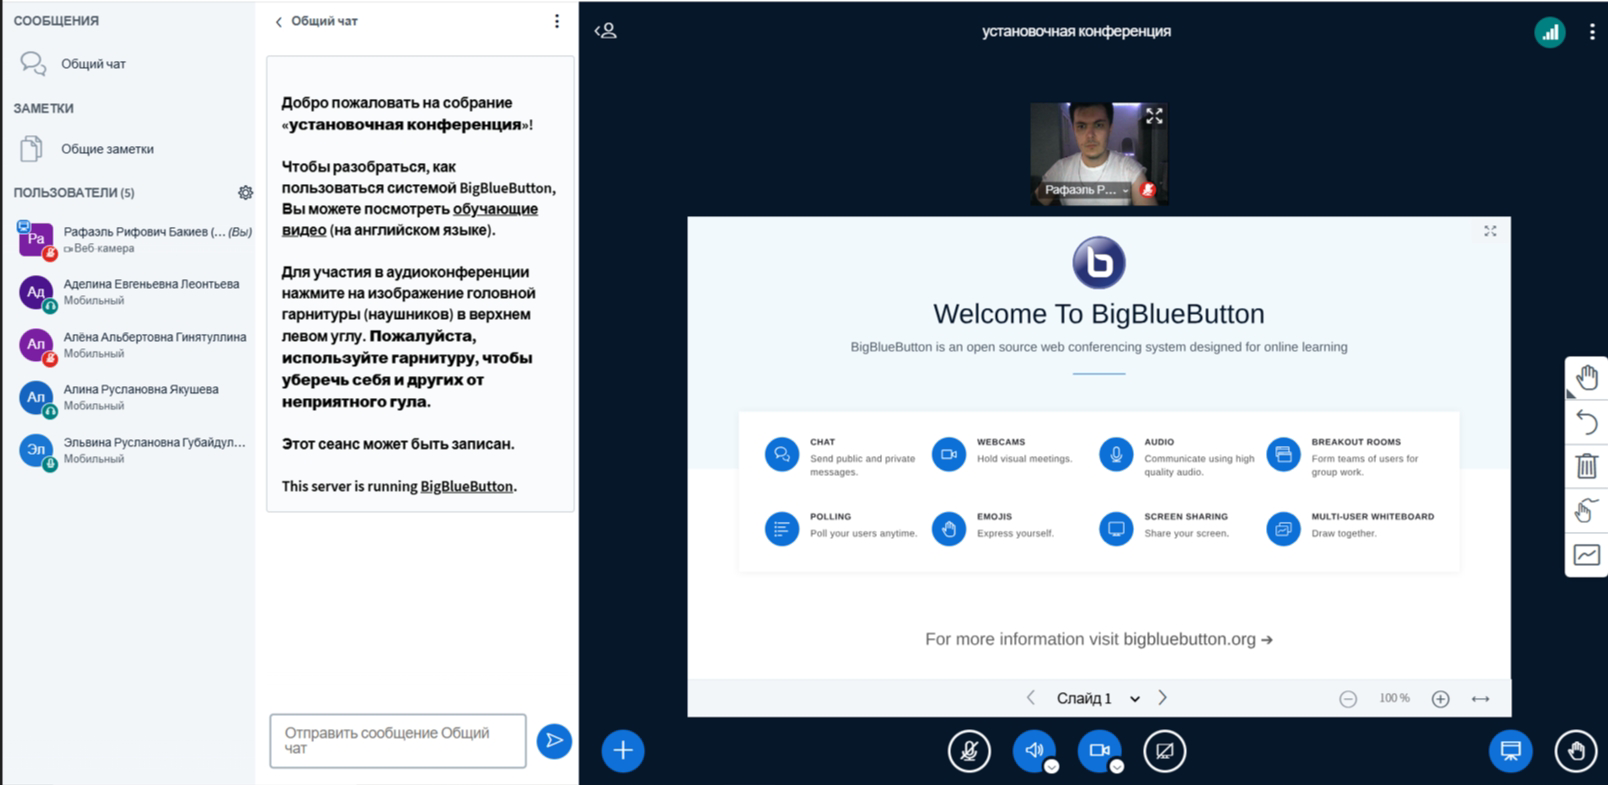
Task: Raise hand using bottom-right icon
Action: [x=1576, y=750]
